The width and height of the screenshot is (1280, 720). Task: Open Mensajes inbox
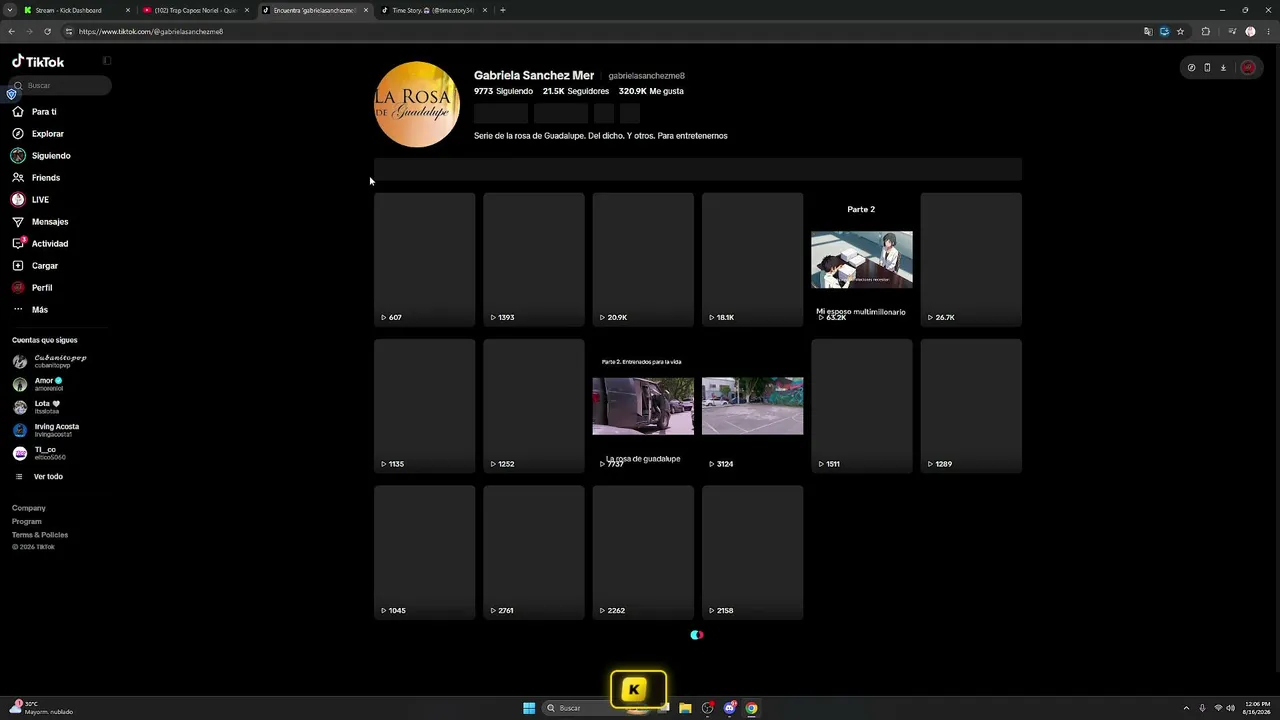coord(40,222)
